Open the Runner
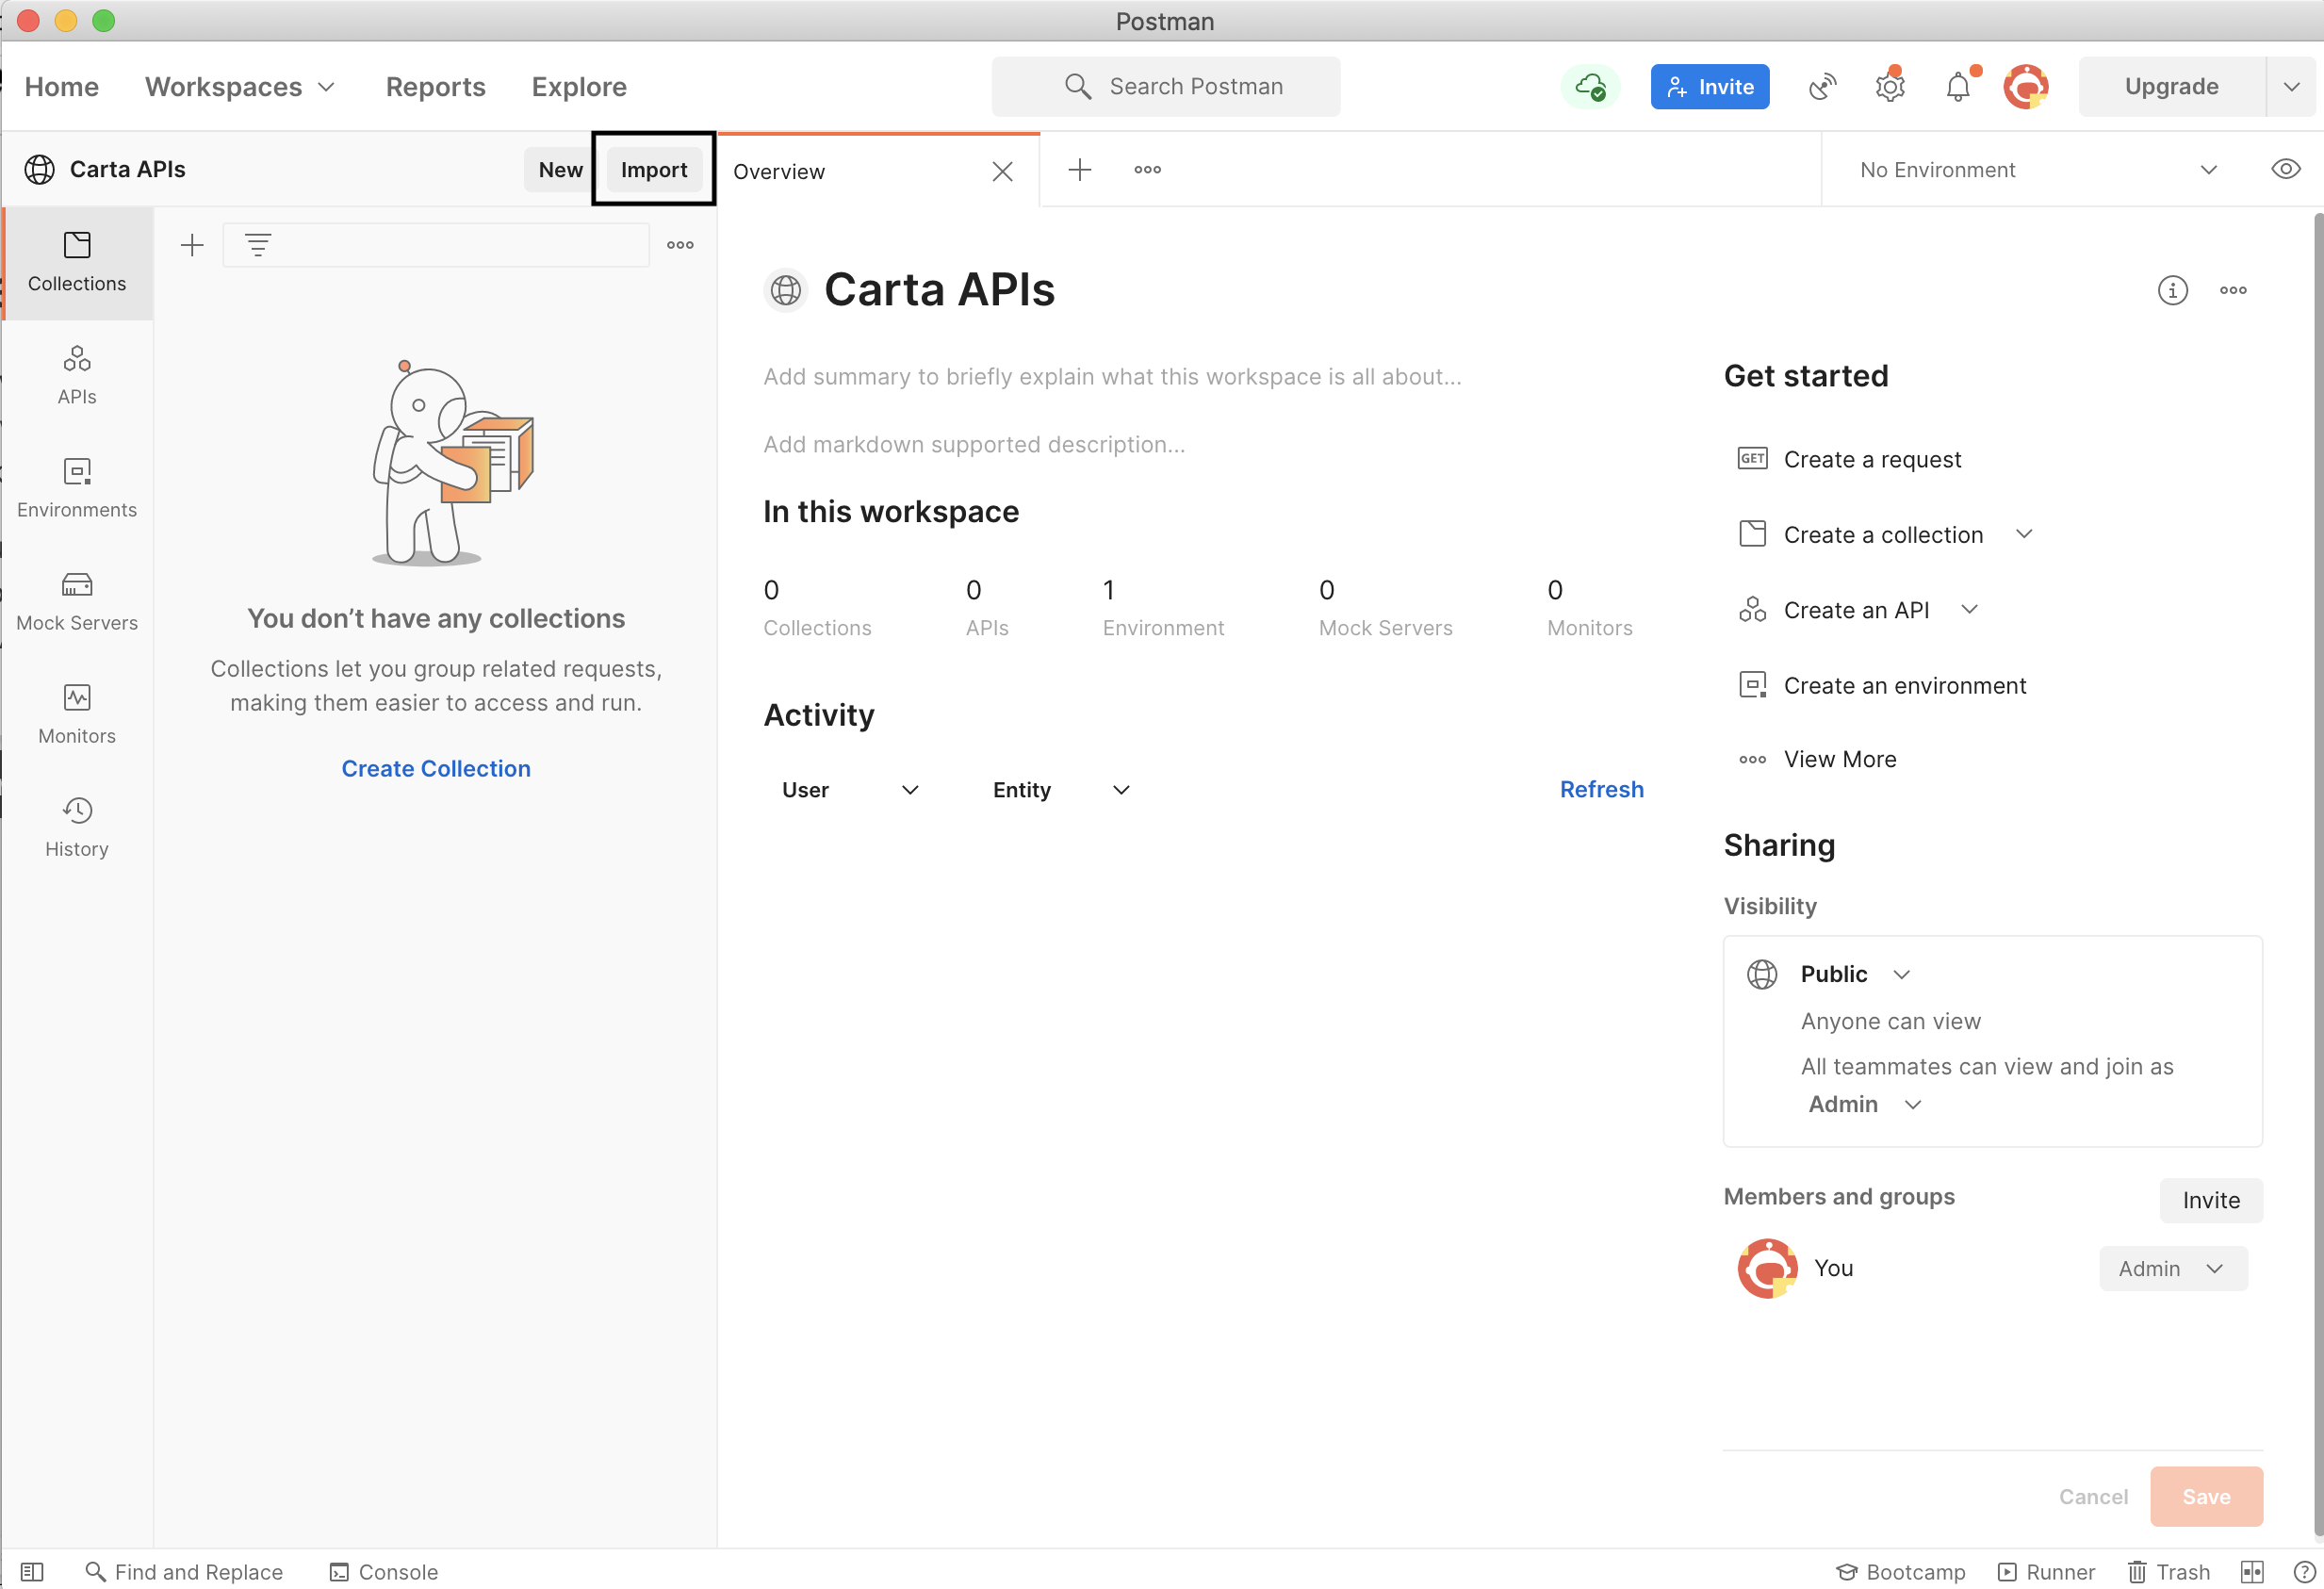The height and width of the screenshot is (1589, 2324). point(2046,1572)
